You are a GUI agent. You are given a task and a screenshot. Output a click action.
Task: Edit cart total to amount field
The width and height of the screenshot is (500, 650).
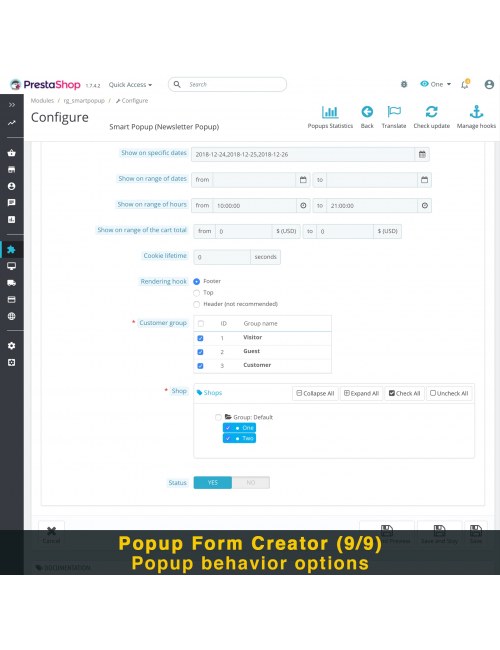coord(345,231)
